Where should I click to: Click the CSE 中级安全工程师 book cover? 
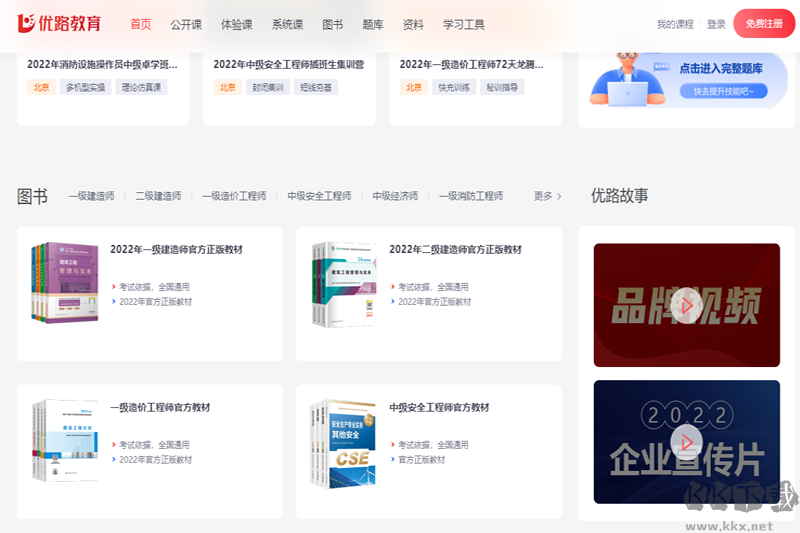(x=343, y=444)
